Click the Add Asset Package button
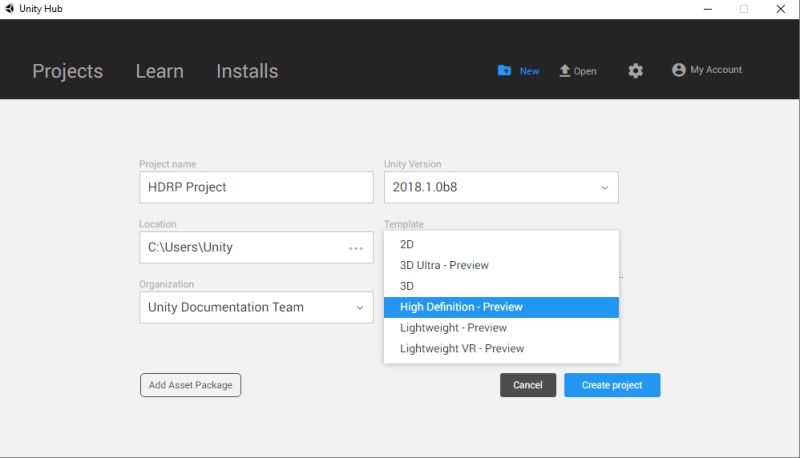 (190, 385)
